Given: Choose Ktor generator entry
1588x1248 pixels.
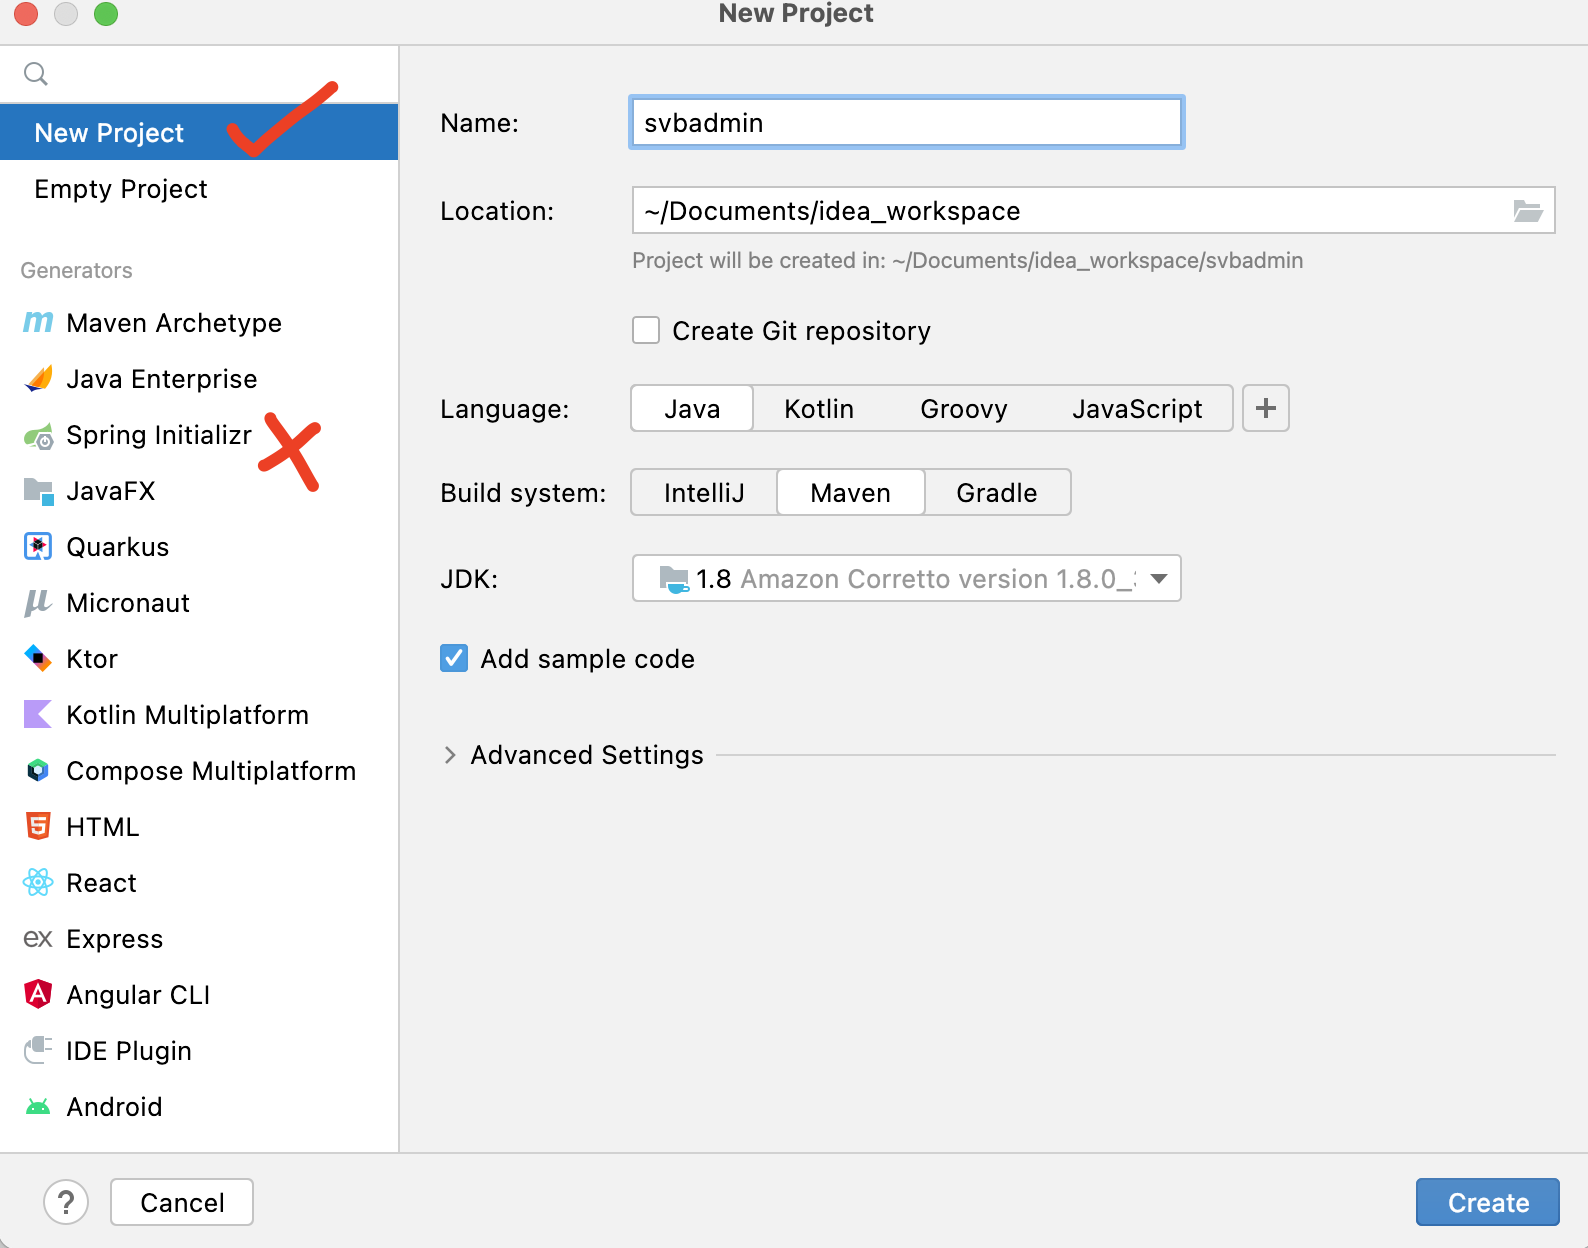Looking at the screenshot, I should tap(199, 658).
